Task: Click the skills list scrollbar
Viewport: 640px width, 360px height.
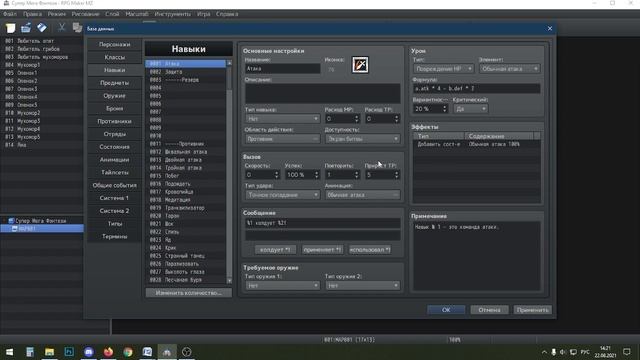Action: [x=229, y=171]
